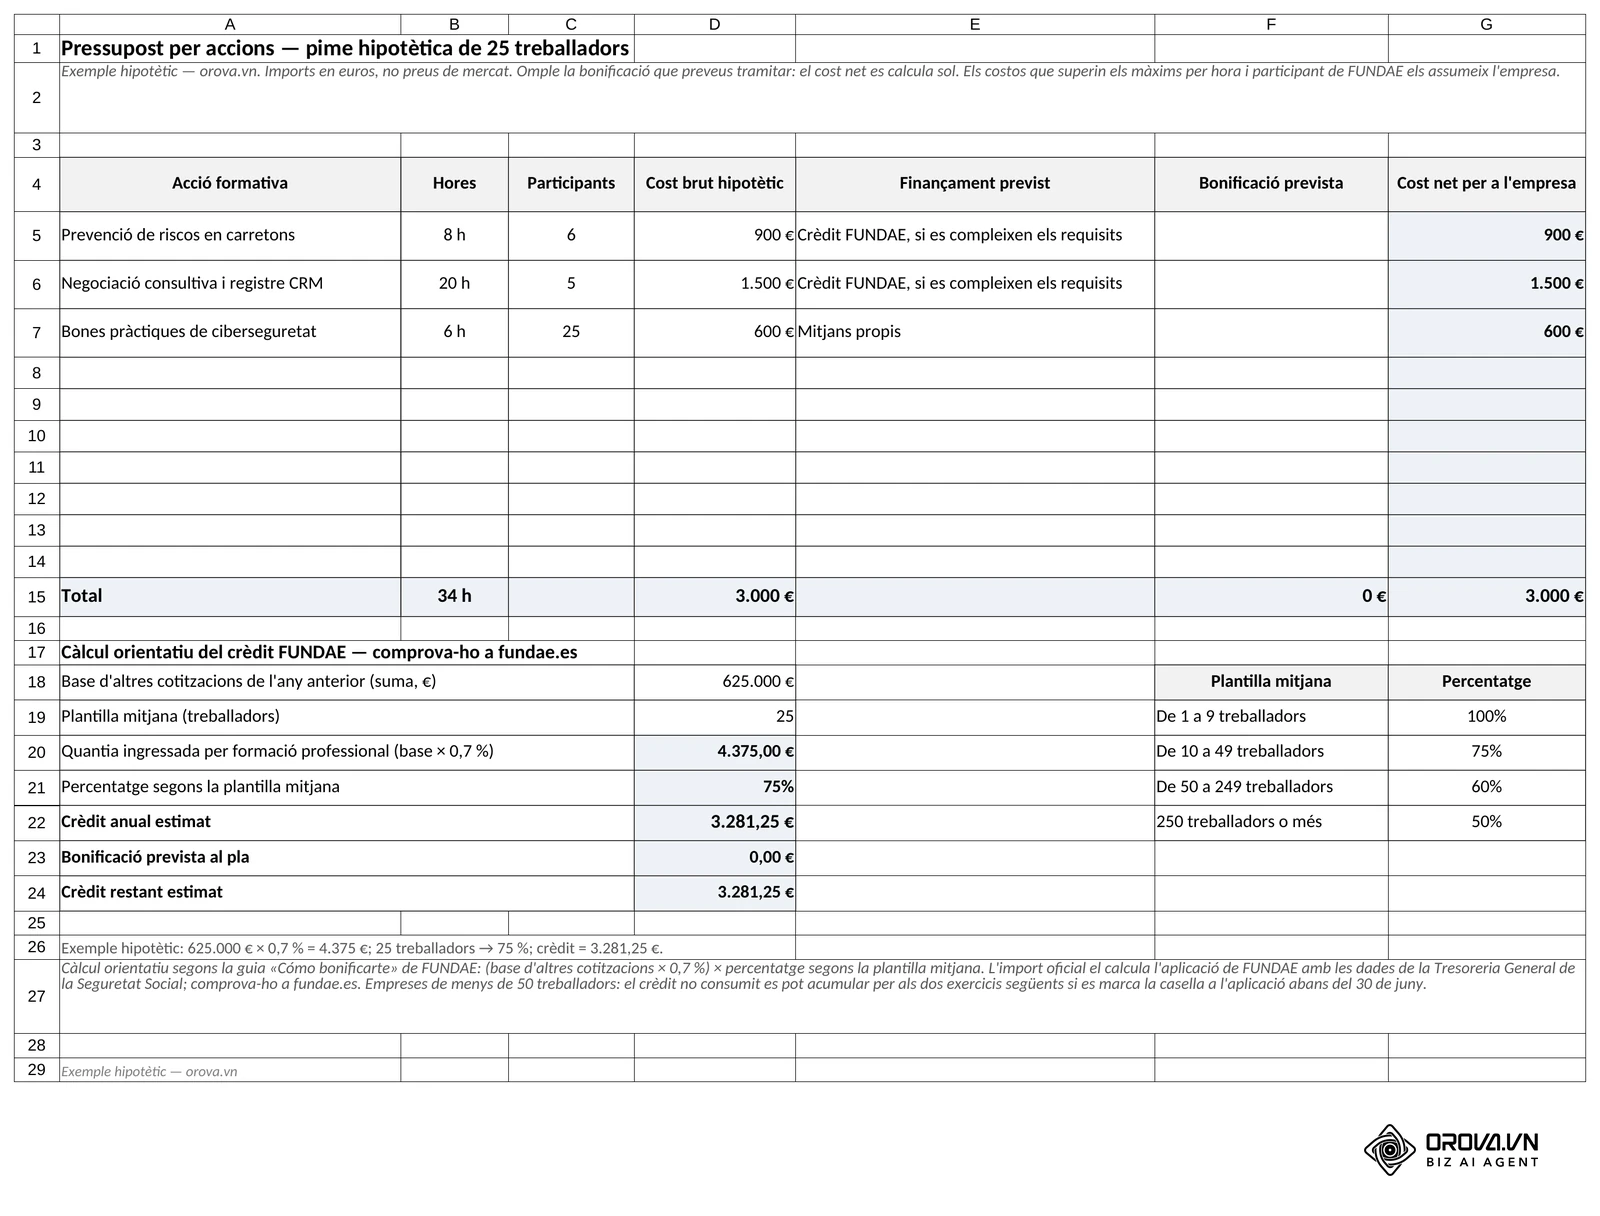This screenshot has width=1600, height=1216.
Task: Select the "625.000 €" base value
Action: point(714,682)
